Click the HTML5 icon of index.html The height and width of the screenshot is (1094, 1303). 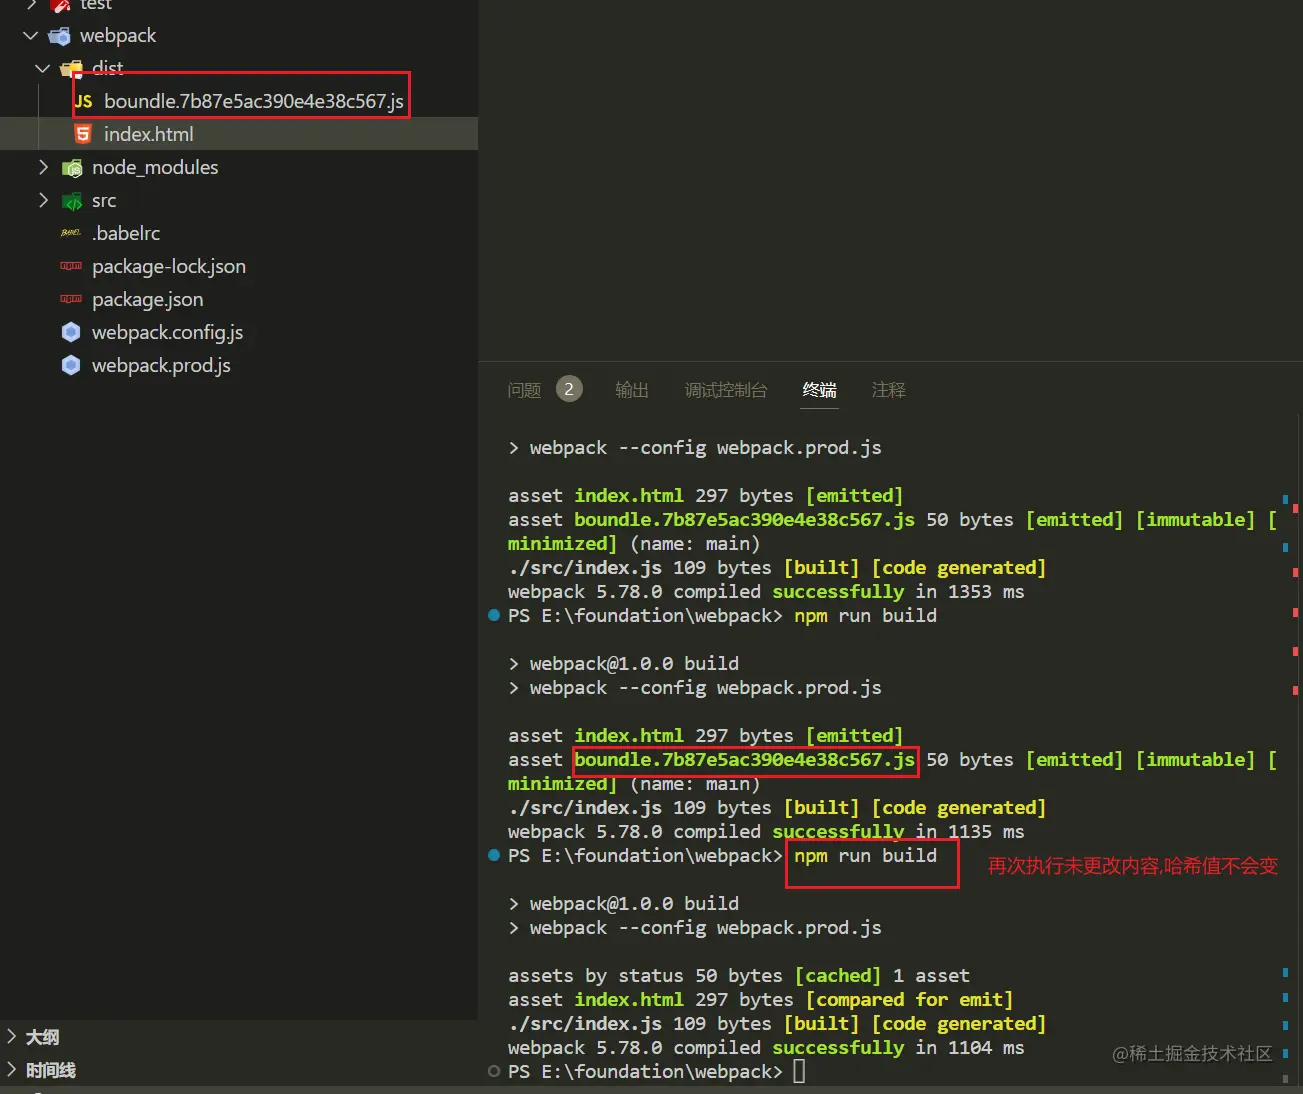[83, 134]
